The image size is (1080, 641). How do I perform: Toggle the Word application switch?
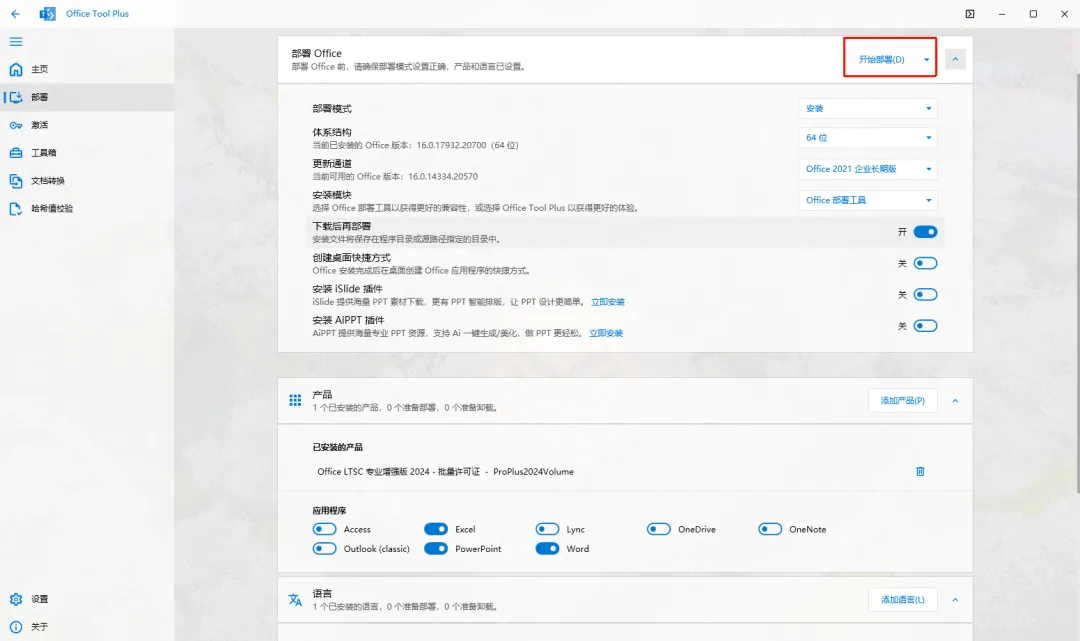(548, 549)
